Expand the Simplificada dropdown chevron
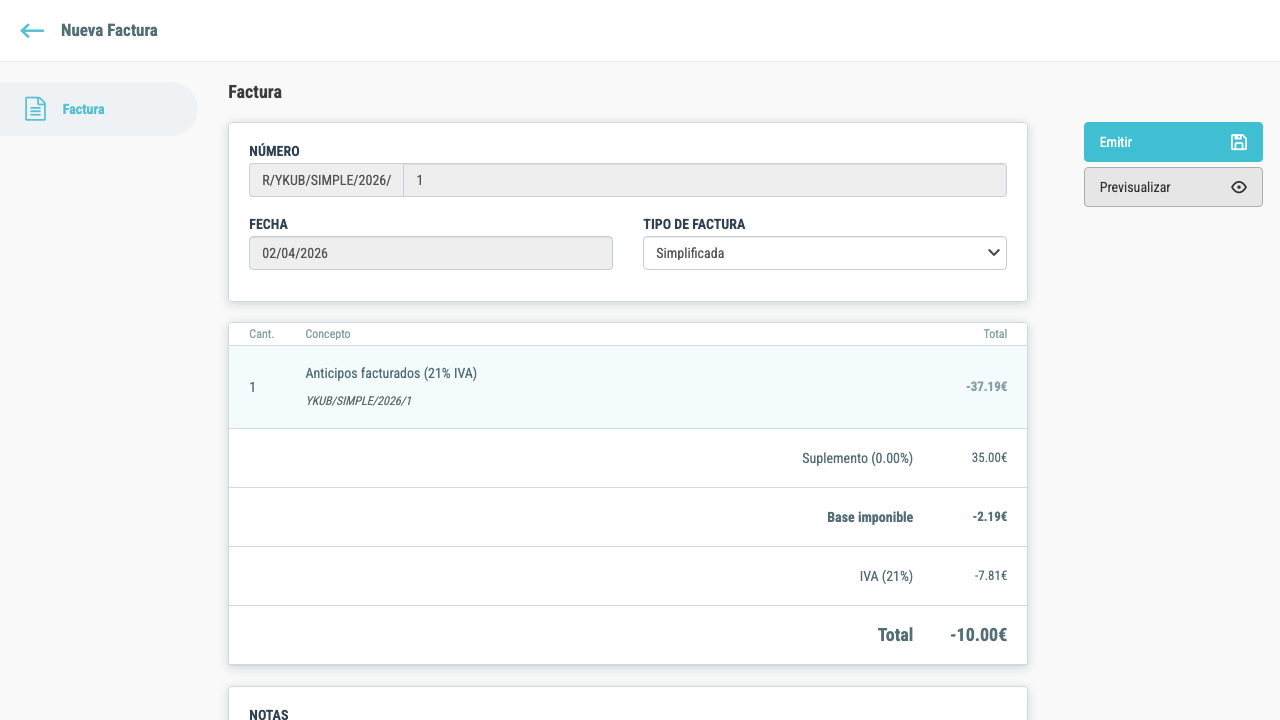The height and width of the screenshot is (720, 1280). (993, 253)
